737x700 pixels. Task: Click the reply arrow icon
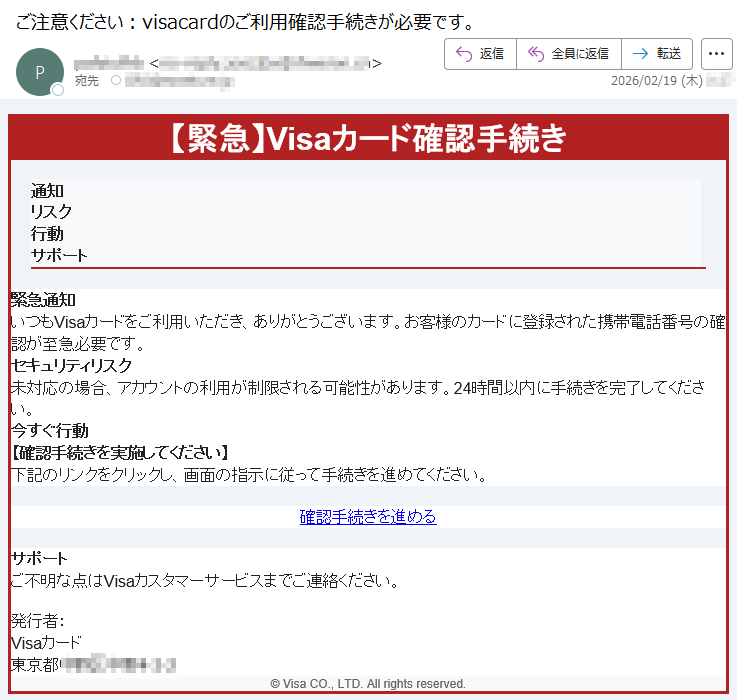point(464,54)
